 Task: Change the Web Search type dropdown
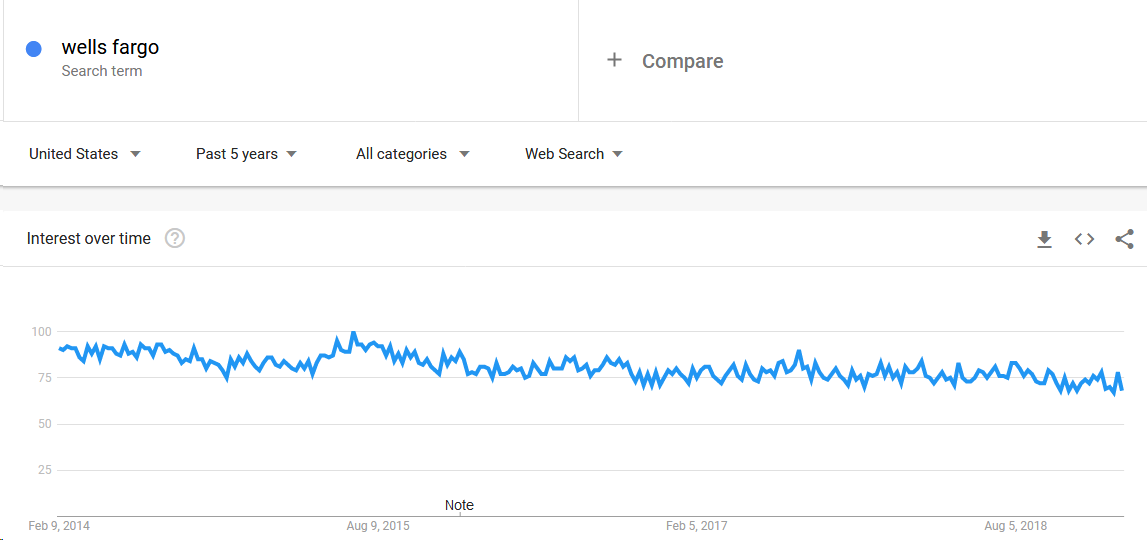pos(574,154)
